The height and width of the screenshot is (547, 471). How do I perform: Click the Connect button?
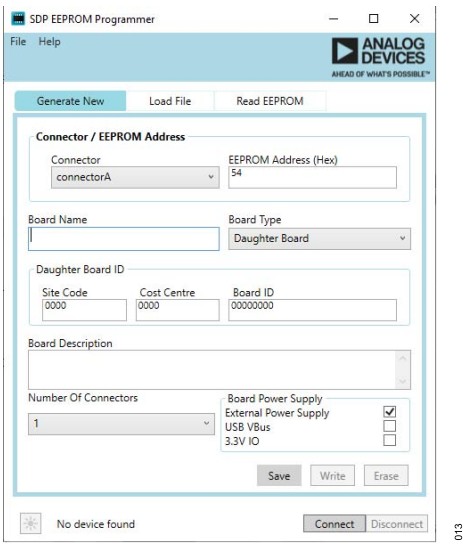[334, 524]
